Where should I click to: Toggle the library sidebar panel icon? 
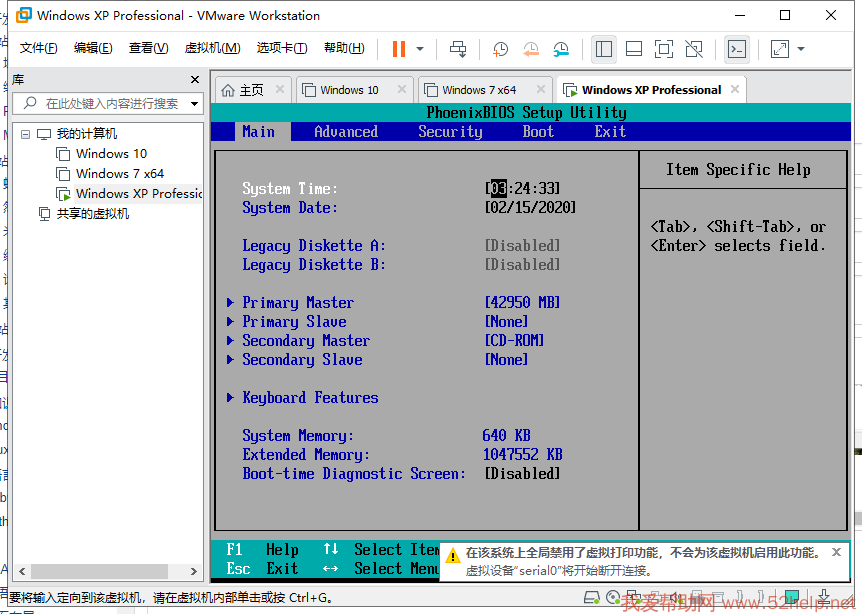[603, 49]
